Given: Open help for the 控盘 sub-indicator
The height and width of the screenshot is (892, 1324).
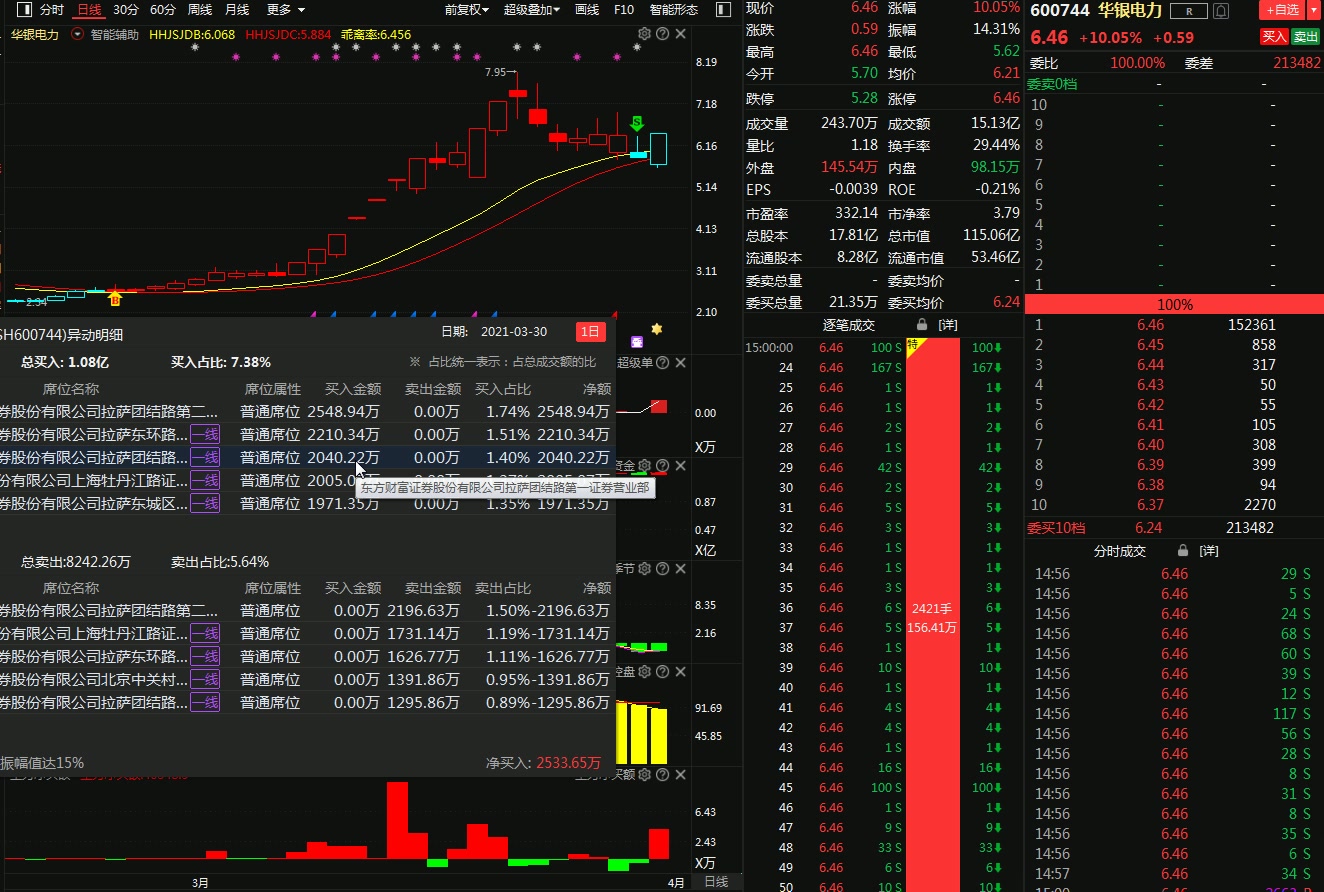Looking at the screenshot, I should pyautogui.click(x=662, y=671).
